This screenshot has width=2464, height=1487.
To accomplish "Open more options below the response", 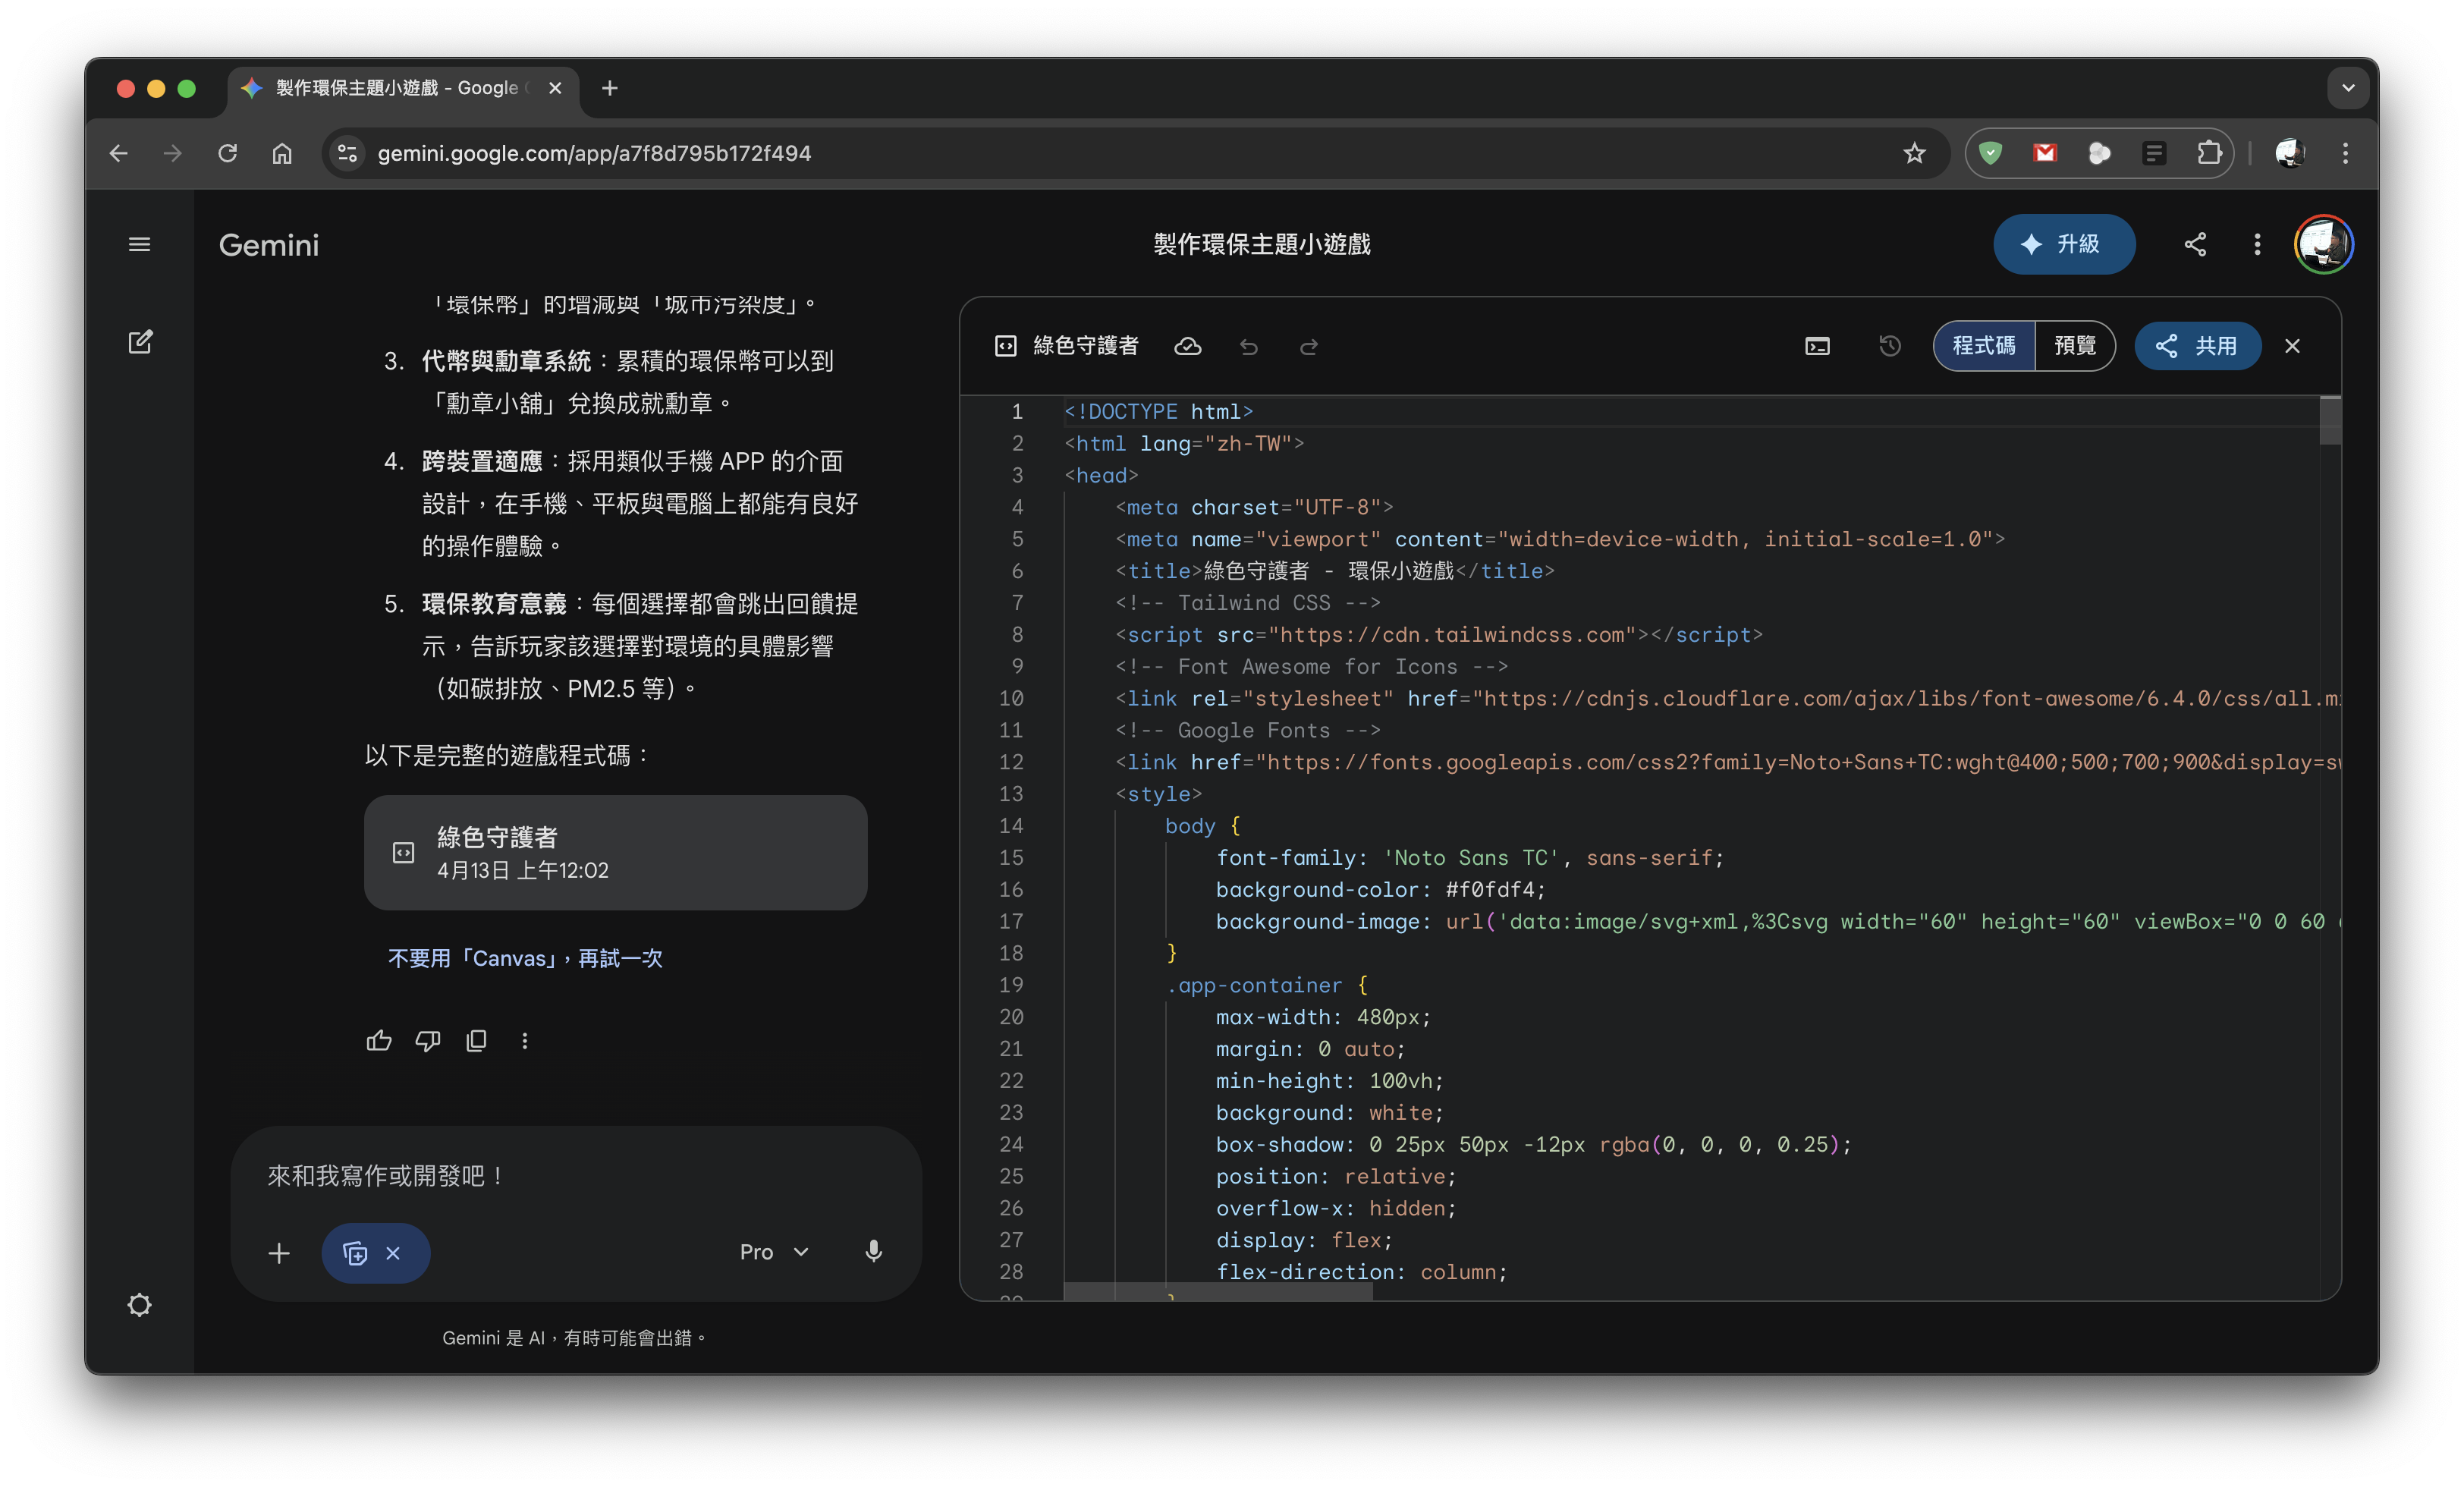I will pyautogui.click(x=524, y=1041).
